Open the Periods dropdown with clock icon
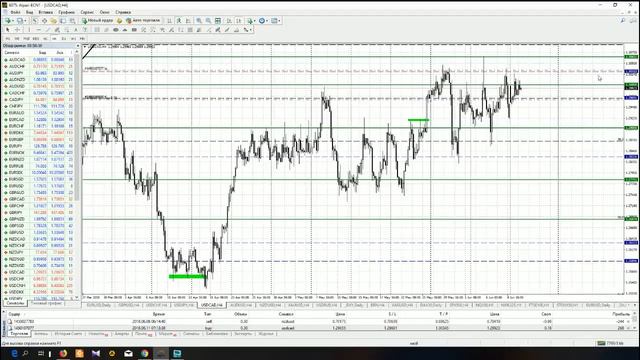The height and width of the screenshot is (360, 640). [x=264, y=20]
